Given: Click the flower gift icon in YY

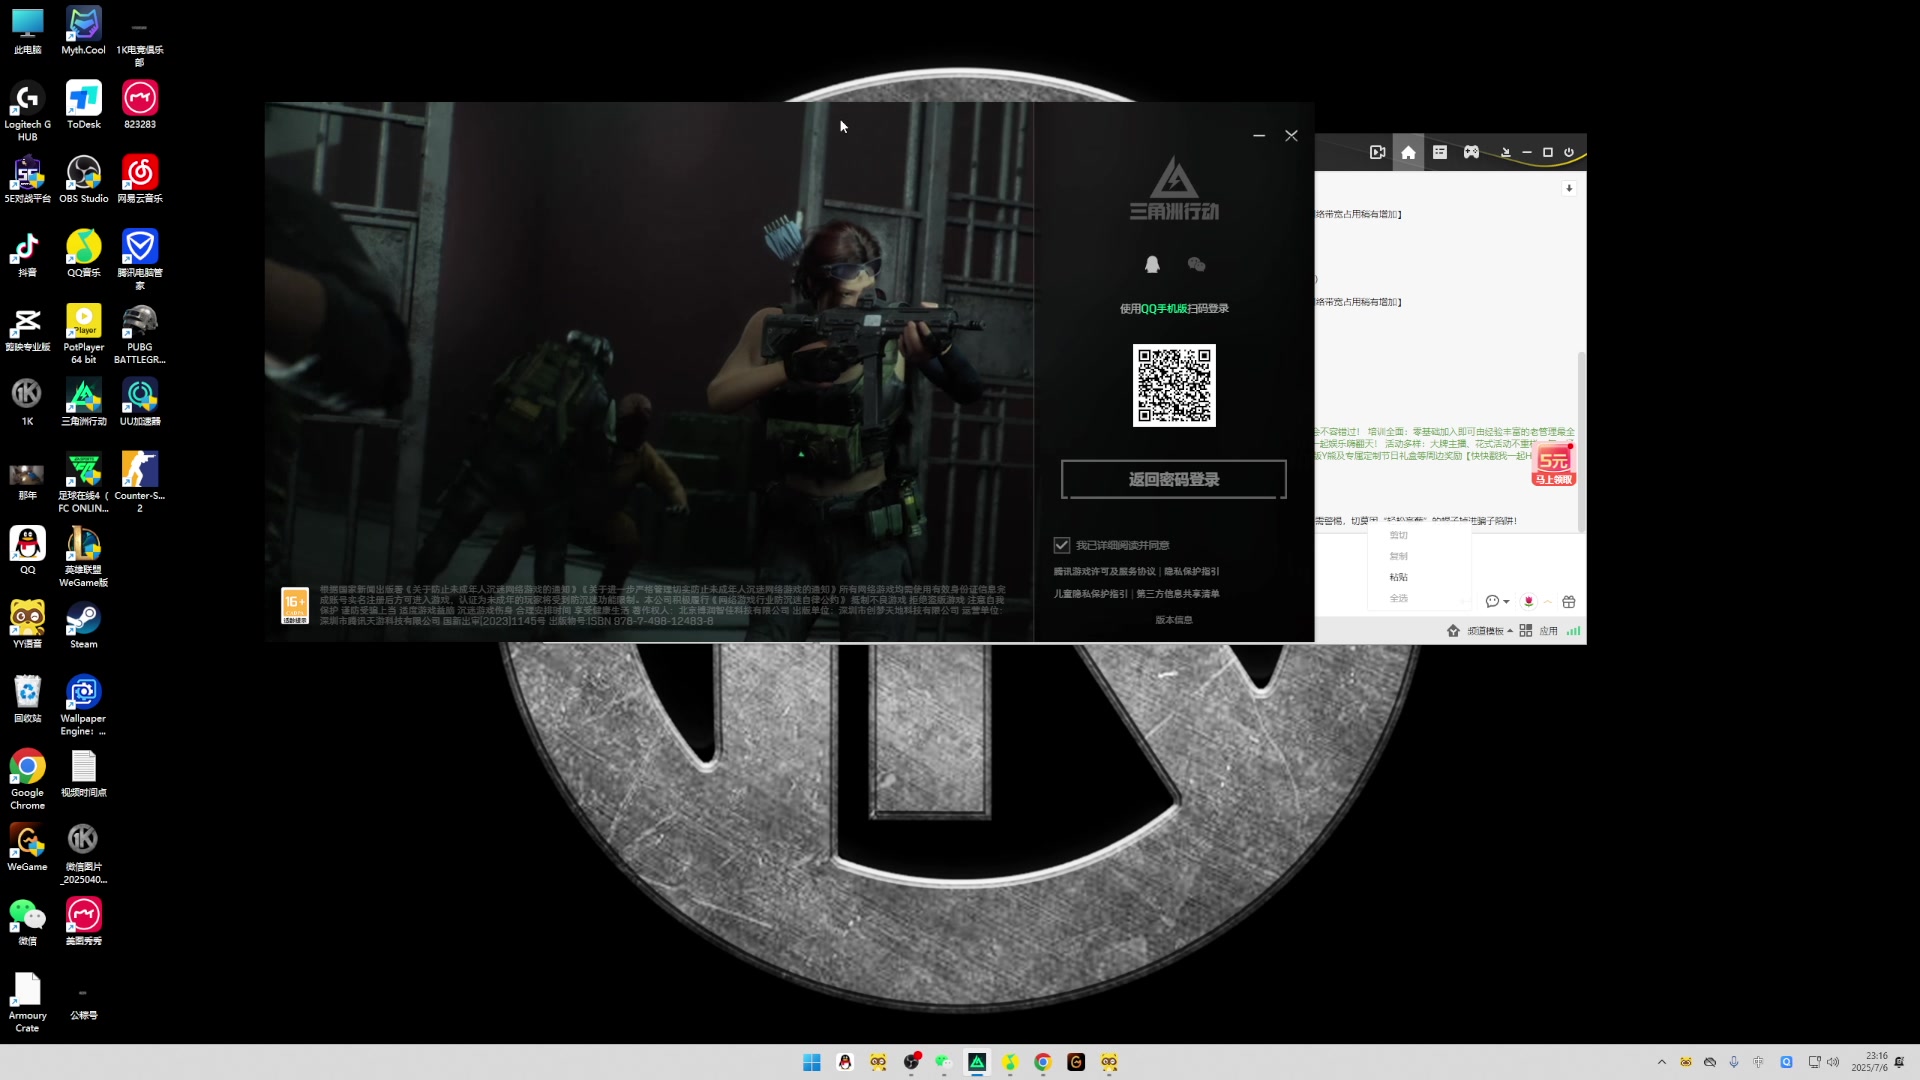Looking at the screenshot, I should (x=1528, y=601).
